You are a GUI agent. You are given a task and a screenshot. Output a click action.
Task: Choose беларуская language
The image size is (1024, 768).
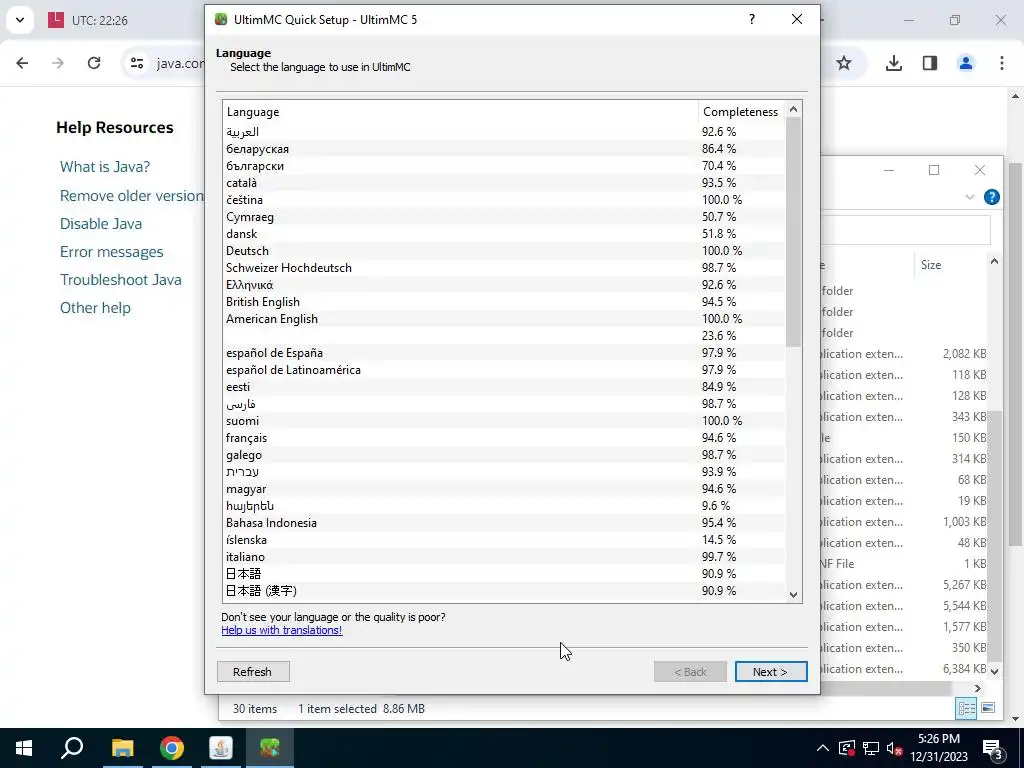(504, 149)
